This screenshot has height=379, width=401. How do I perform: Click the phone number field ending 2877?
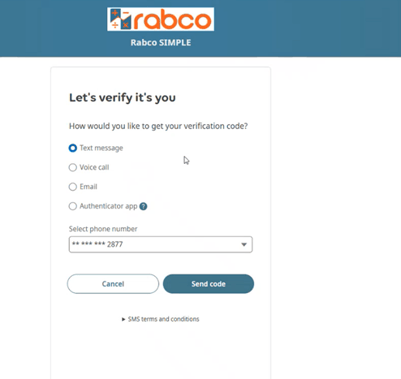[x=161, y=245]
